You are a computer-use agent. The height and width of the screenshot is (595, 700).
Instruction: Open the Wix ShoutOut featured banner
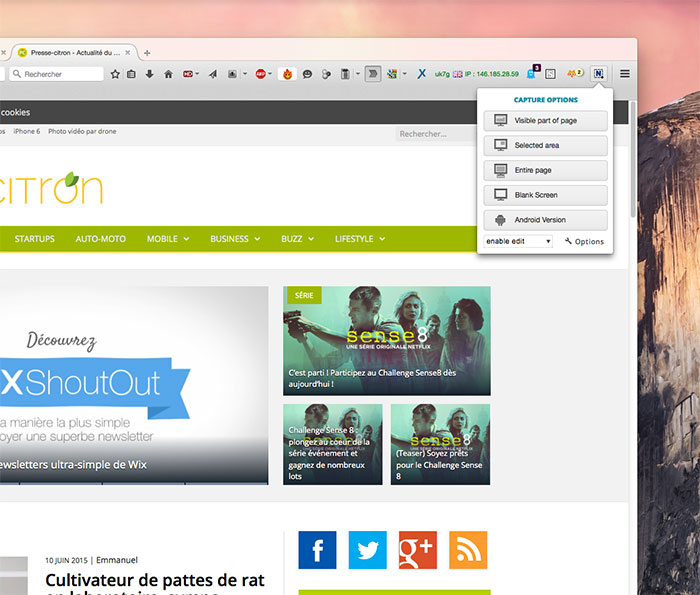tap(134, 385)
